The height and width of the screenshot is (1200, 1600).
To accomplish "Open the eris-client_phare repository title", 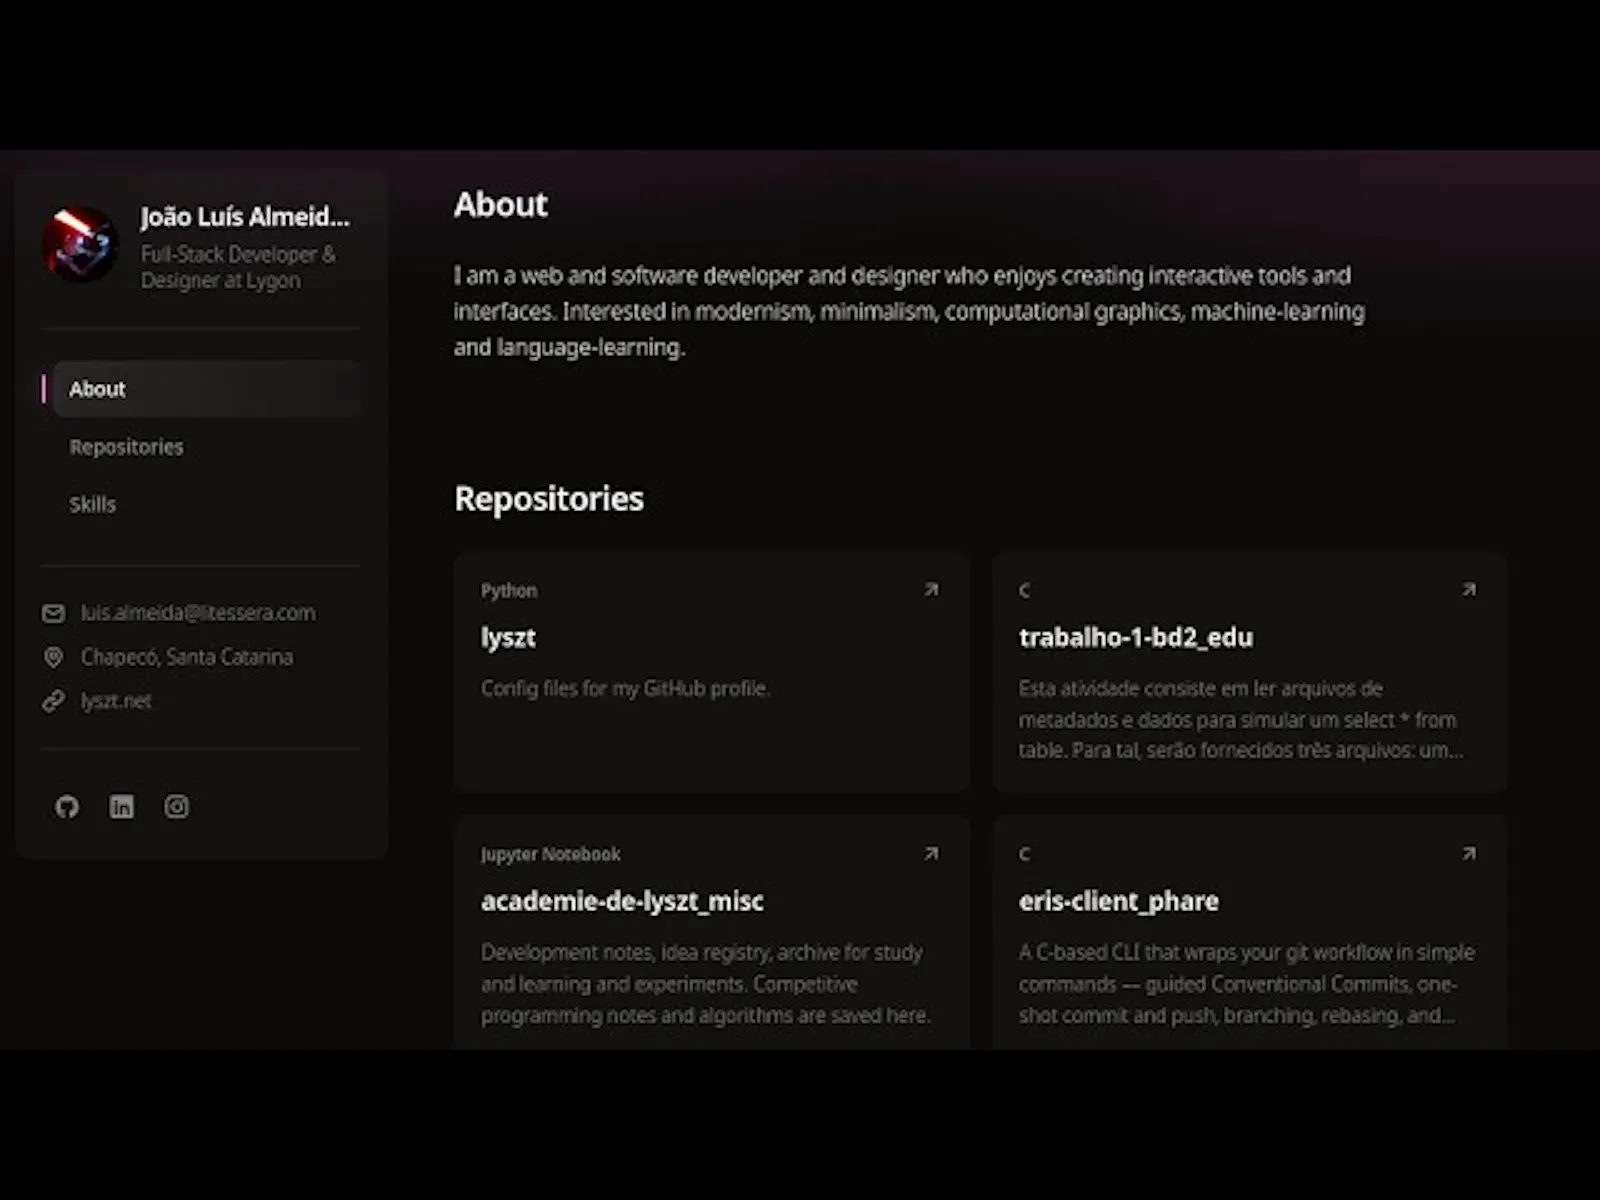I will coord(1118,901).
